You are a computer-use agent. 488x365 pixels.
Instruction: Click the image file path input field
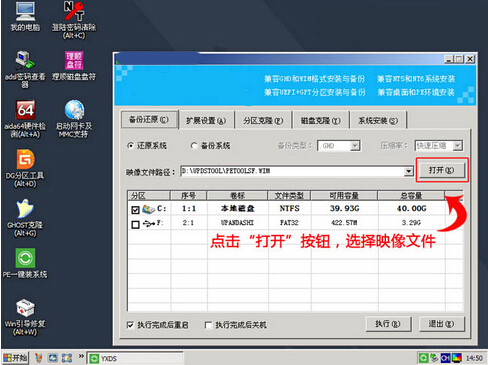[x=292, y=171]
